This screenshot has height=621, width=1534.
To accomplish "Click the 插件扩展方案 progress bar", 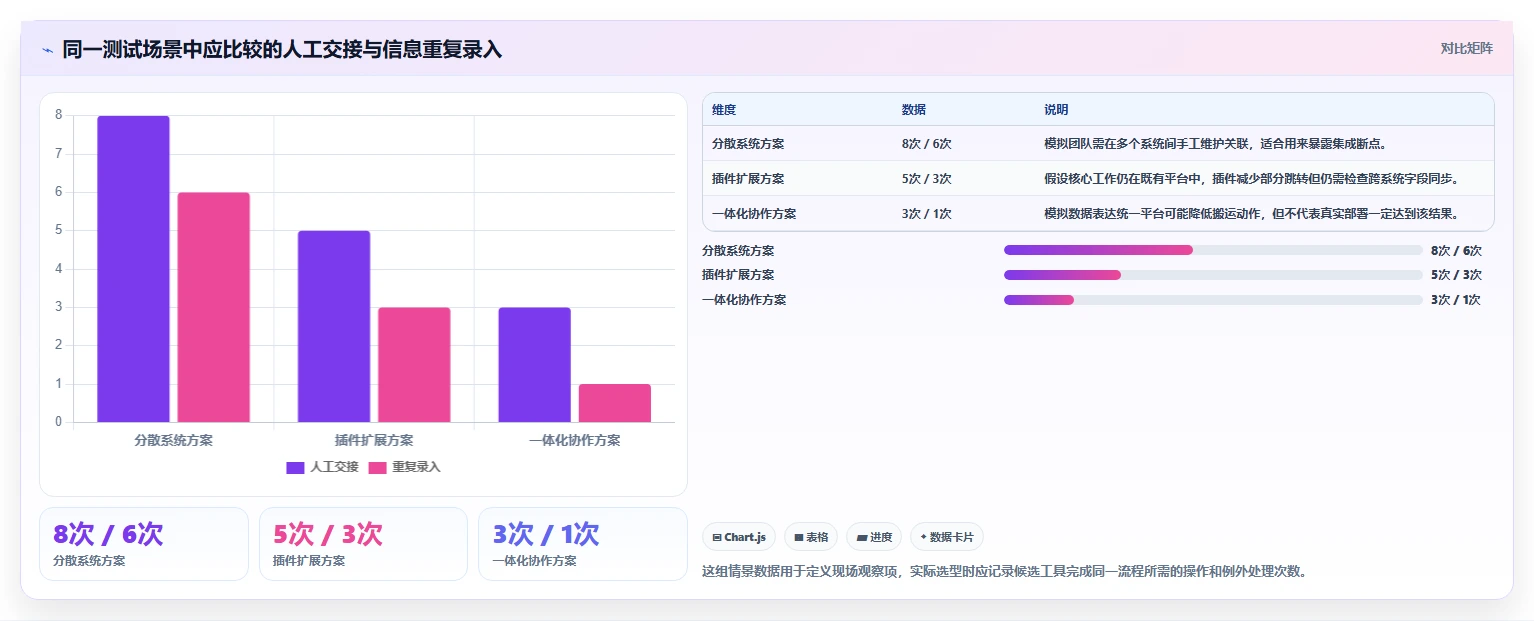I will (1213, 275).
